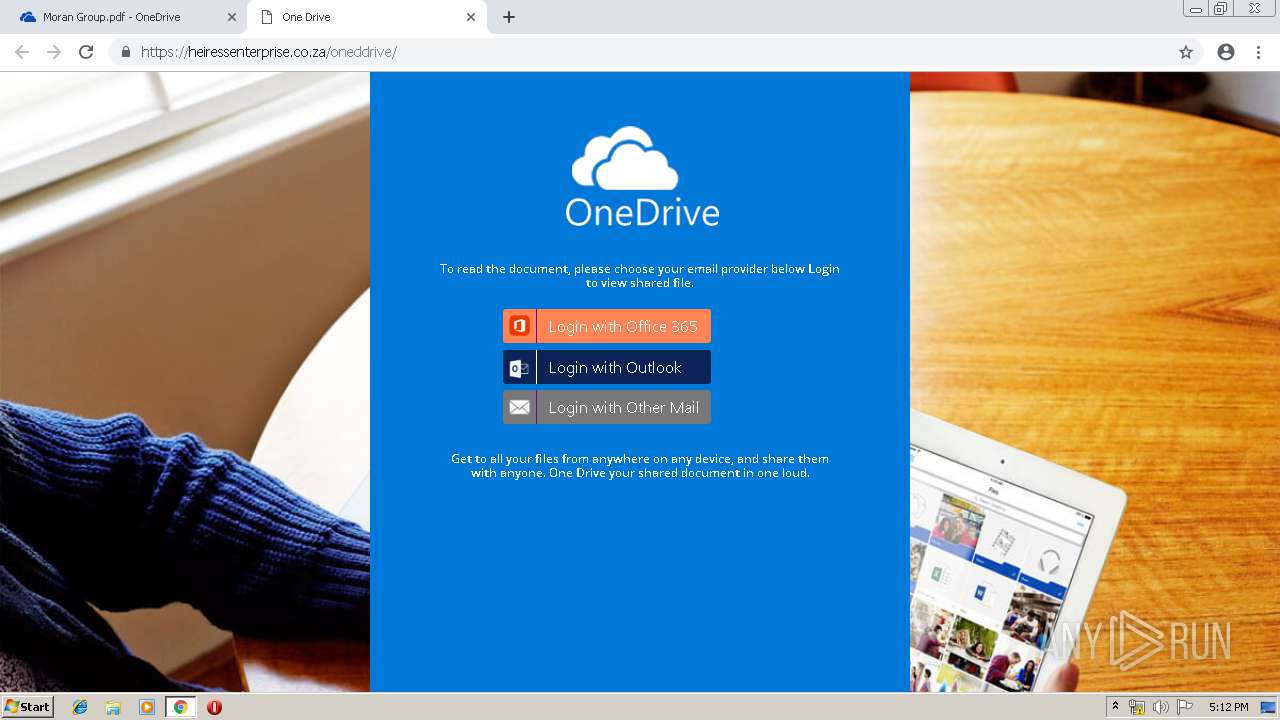Switch to the Moran Group.pdf - OneDrive tab

[126, 17]
